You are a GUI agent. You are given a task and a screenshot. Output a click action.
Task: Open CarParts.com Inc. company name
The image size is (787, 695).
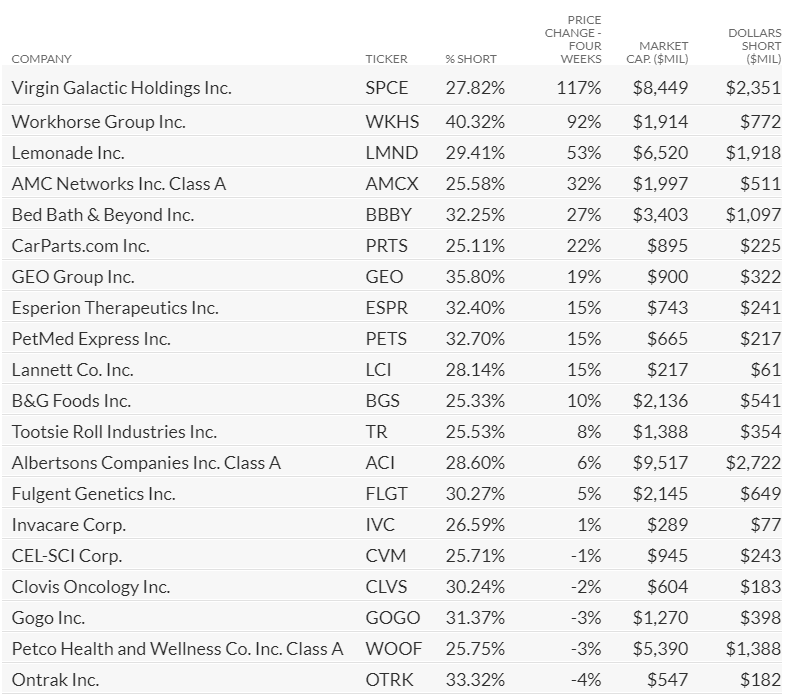(80, 246)
